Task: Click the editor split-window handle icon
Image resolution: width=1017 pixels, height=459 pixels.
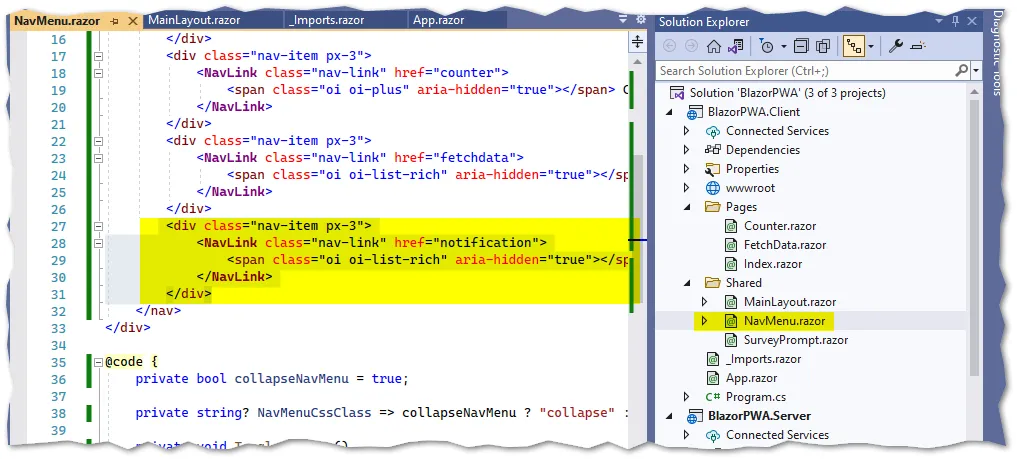Action: 637,43
